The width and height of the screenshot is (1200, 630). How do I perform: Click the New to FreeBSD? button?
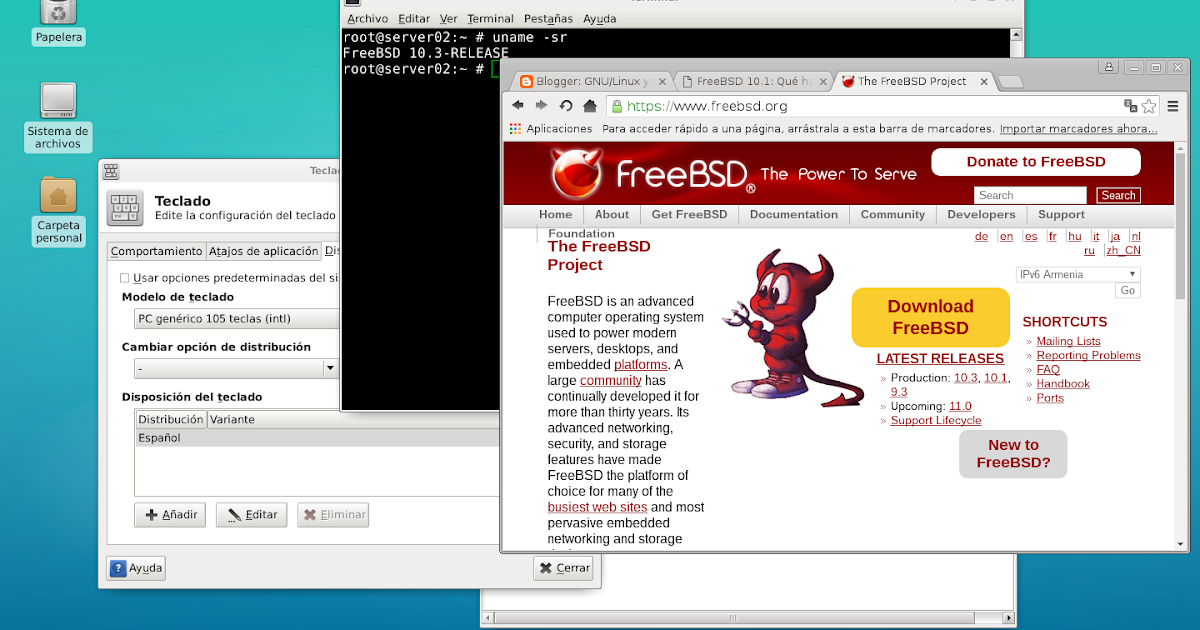click(1013, 453)
